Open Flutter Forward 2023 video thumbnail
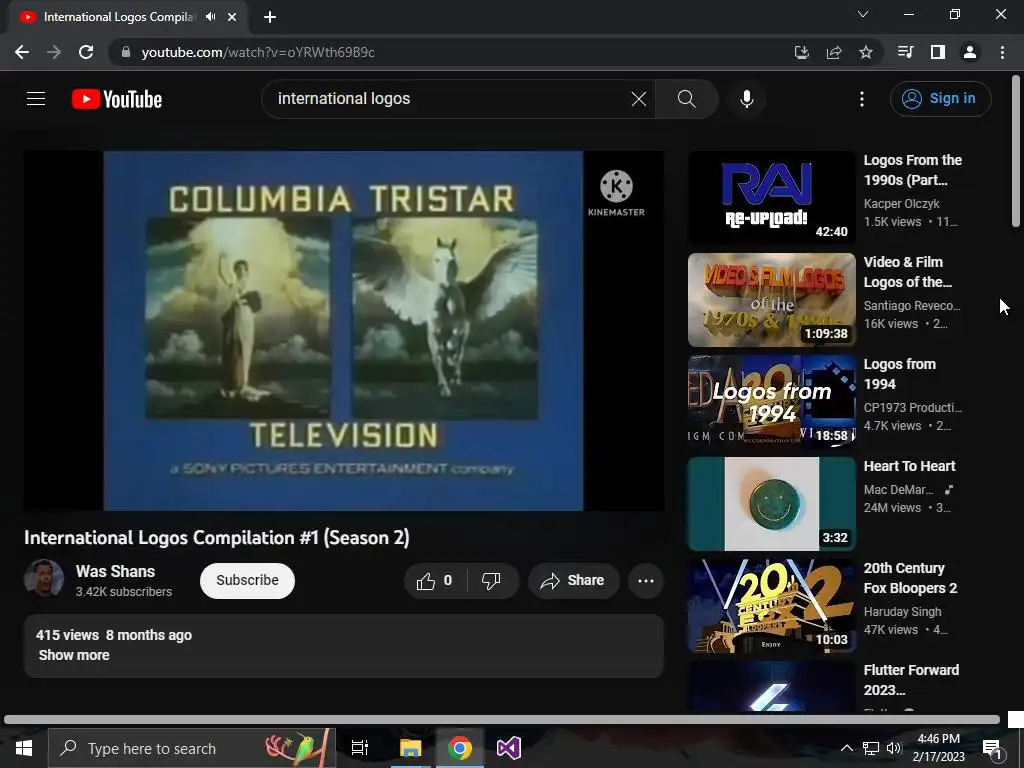Viewport: 1024px width, 768px height. (771, 686)
